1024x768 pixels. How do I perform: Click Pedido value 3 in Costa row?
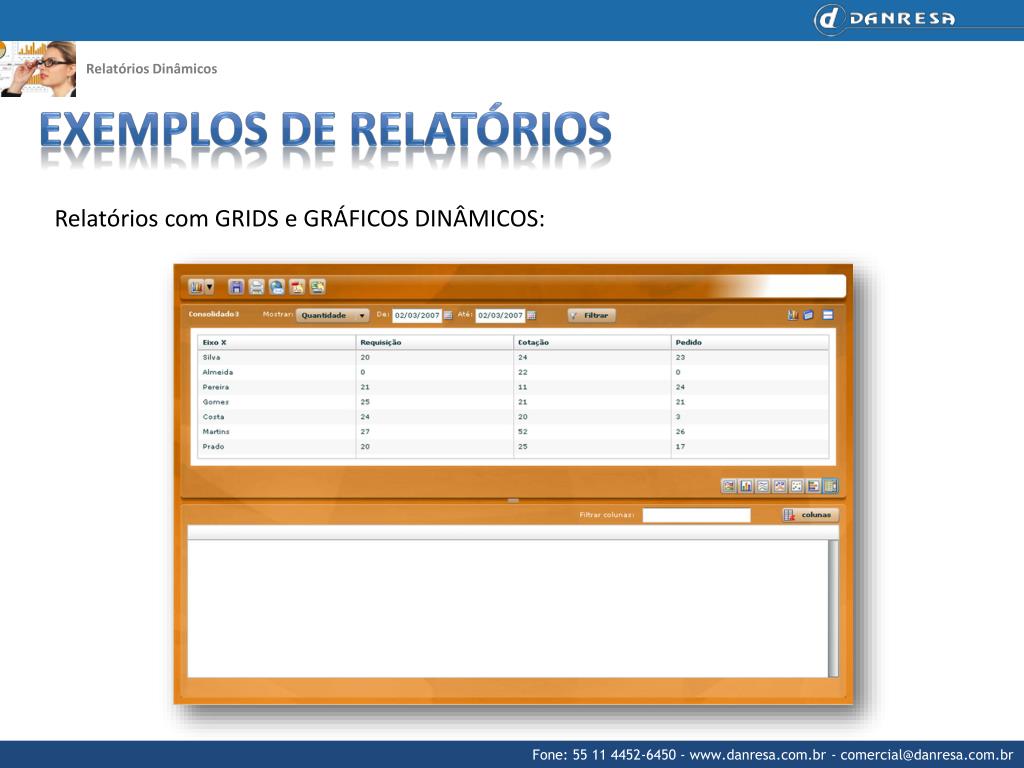tap(678, 417)
